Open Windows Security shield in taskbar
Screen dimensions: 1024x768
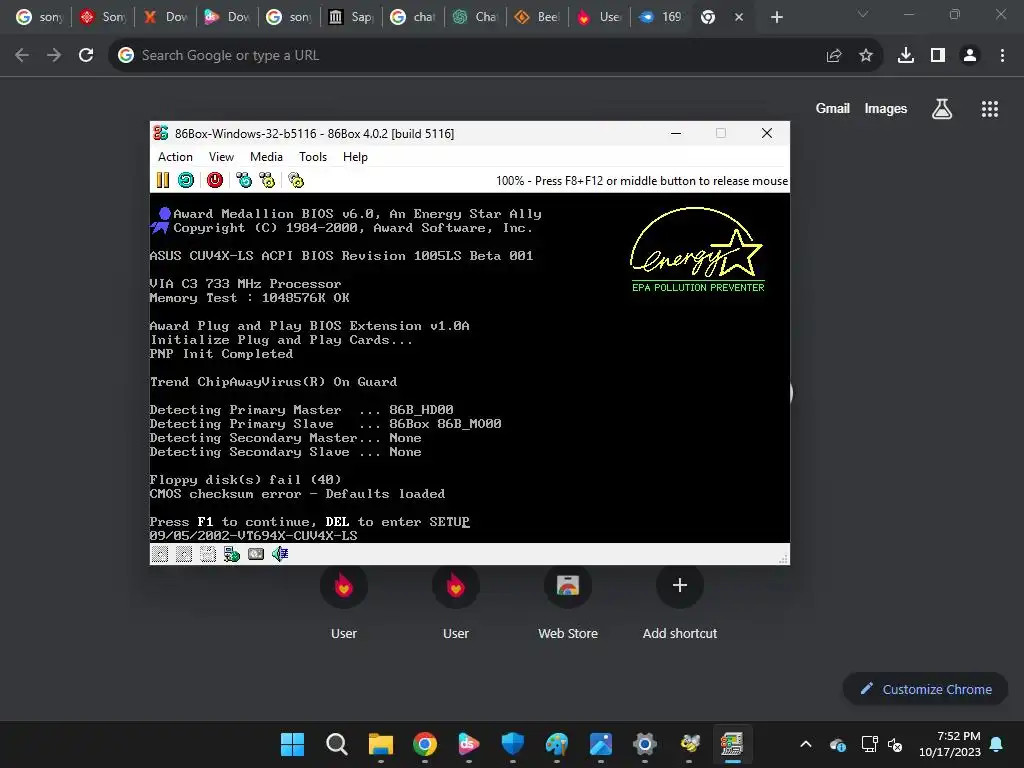[x=513, y=744]
